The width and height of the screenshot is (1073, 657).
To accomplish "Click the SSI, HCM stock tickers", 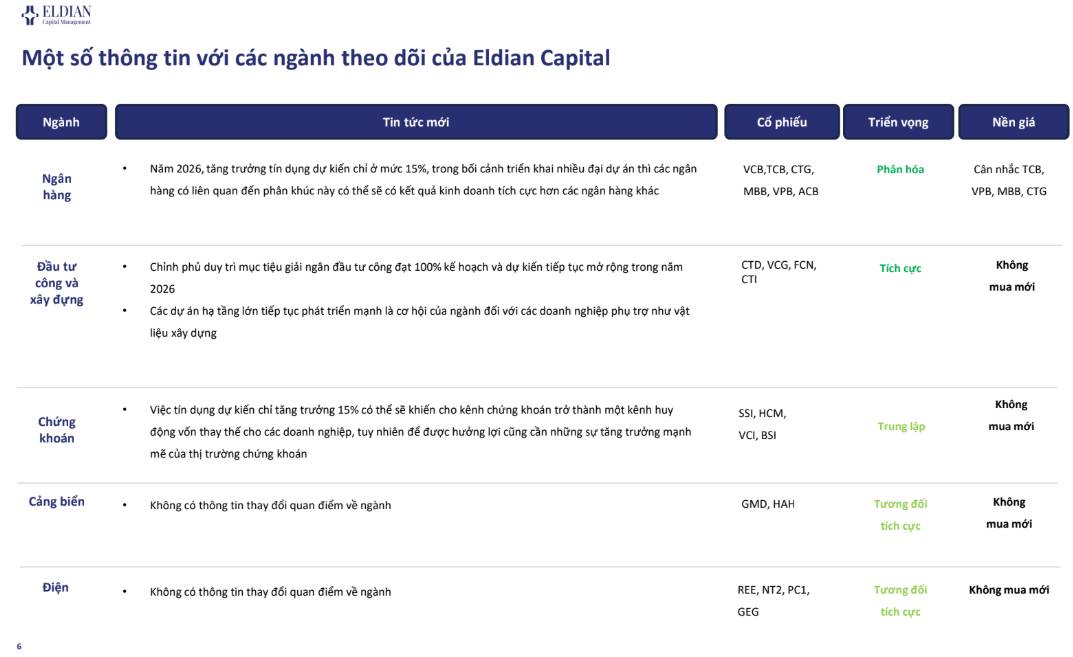I will [x=762, y=413].
